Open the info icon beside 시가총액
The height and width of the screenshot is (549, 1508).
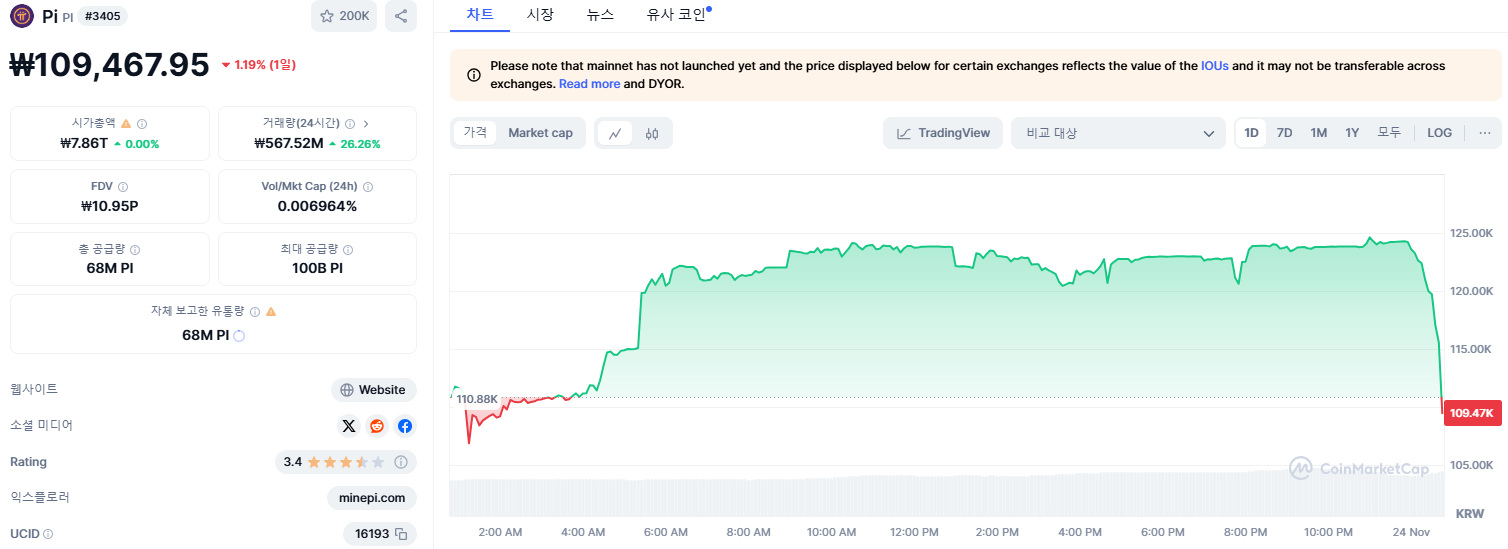click(x=142, y=124)
